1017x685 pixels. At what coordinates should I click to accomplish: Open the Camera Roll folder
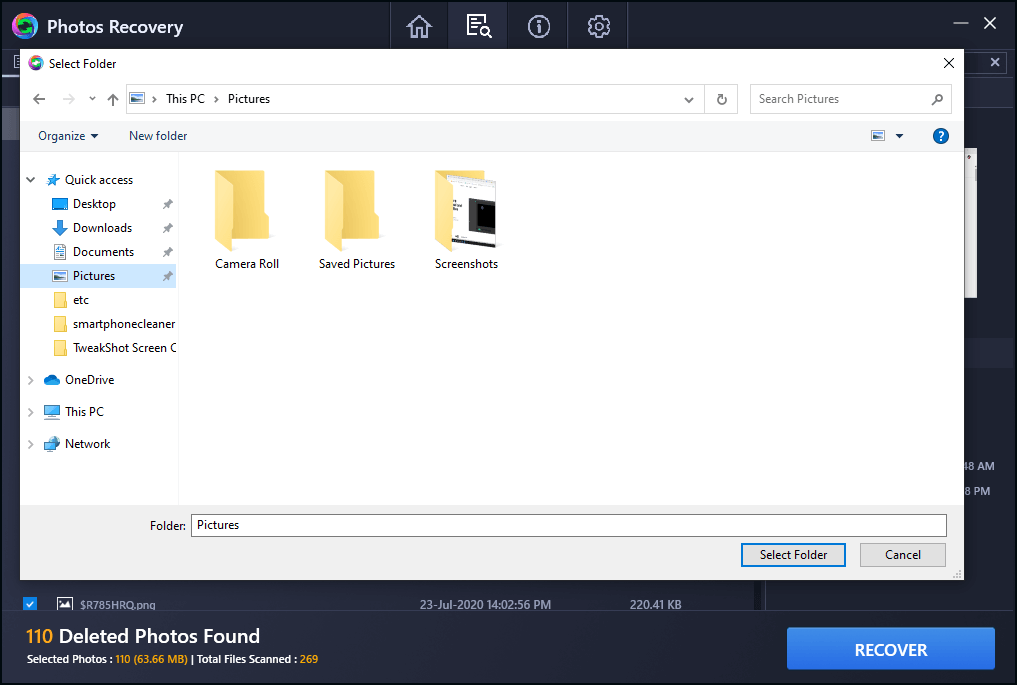click(246, 220)
